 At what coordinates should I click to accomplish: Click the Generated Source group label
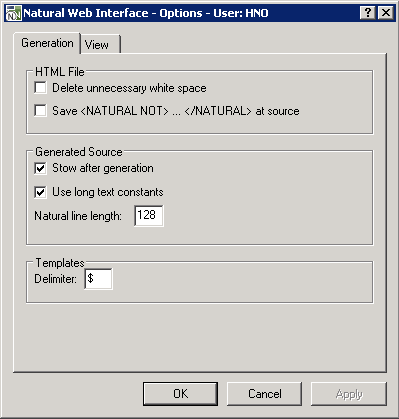[79, 152]
